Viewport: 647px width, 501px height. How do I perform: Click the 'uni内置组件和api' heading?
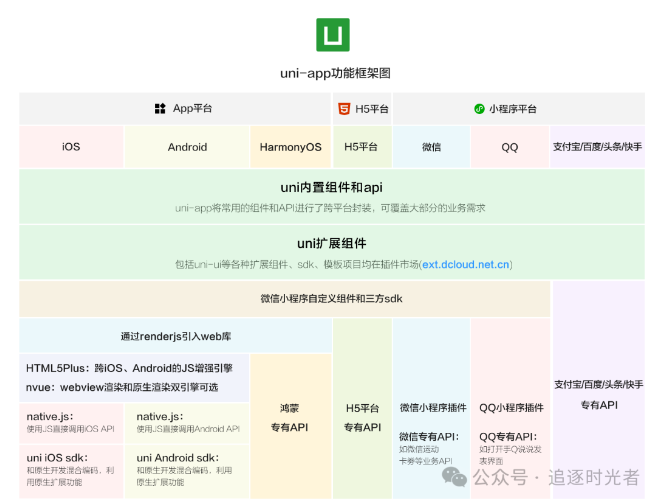[331, 188]
